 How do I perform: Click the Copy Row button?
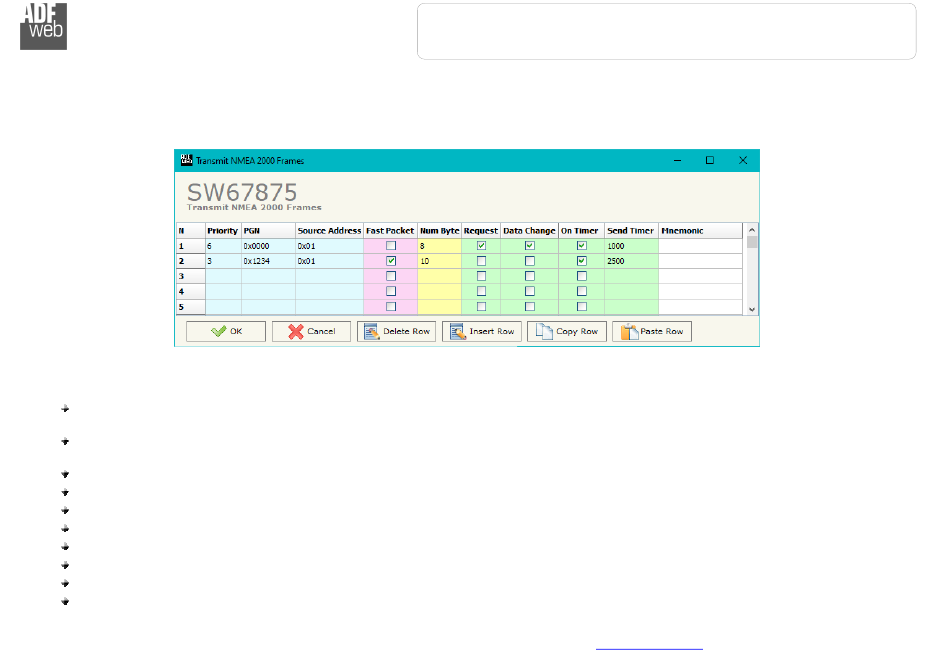pos(566,332)
